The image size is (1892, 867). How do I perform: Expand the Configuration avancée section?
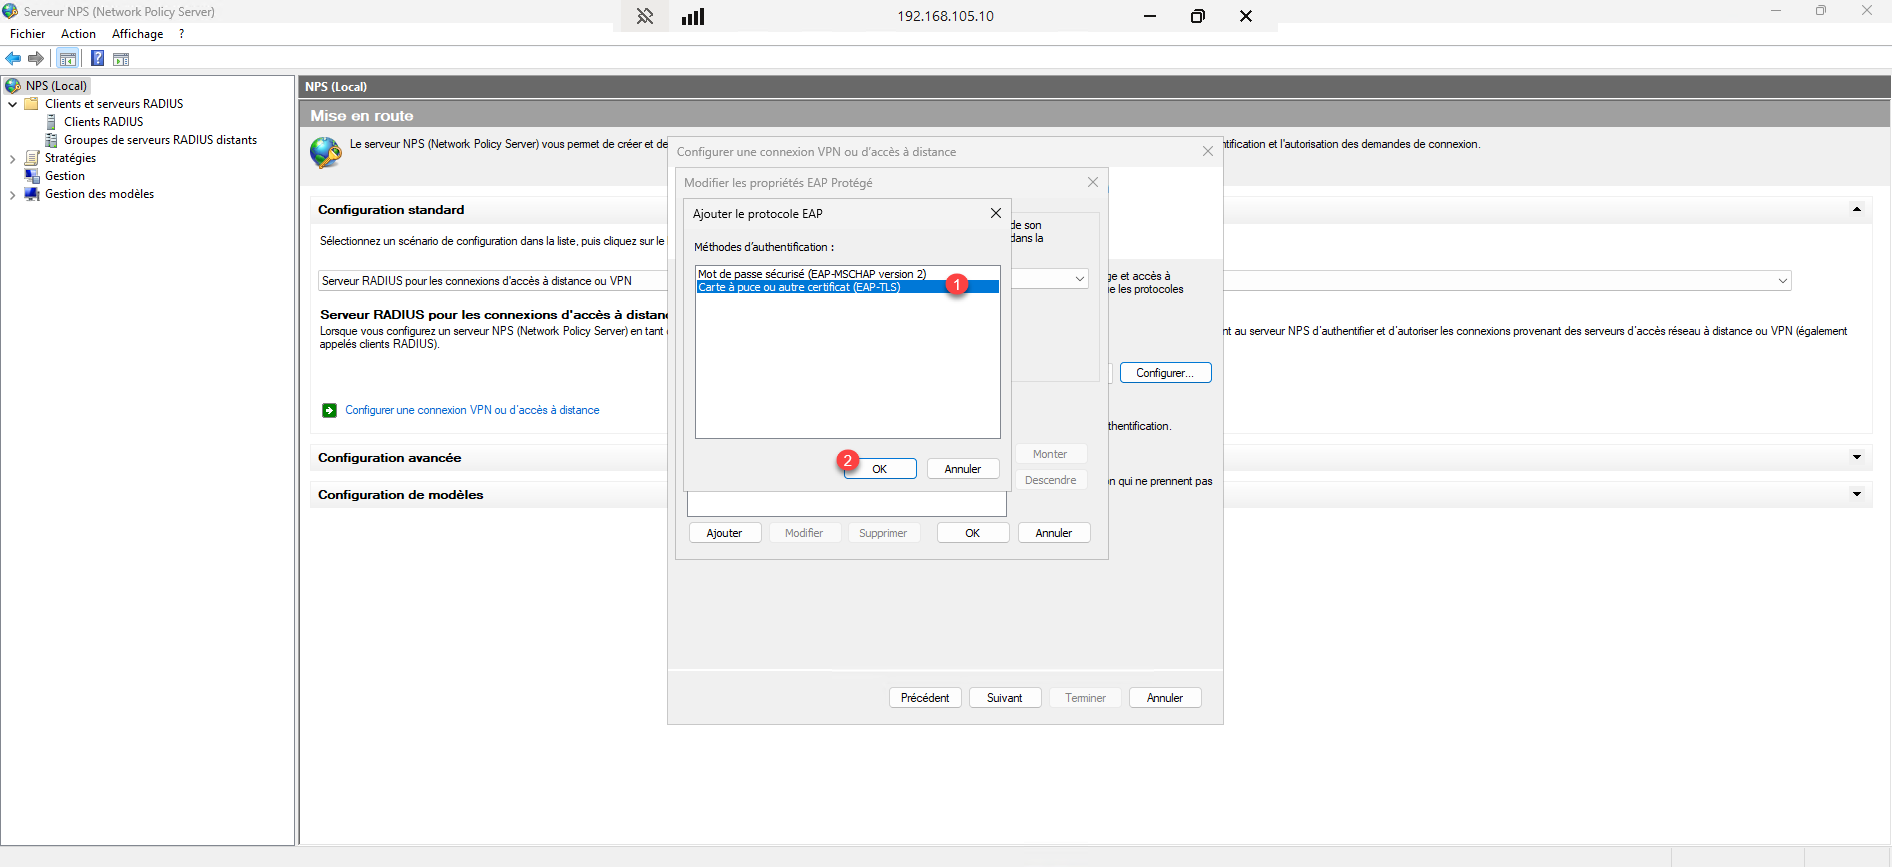[1856, 458]
